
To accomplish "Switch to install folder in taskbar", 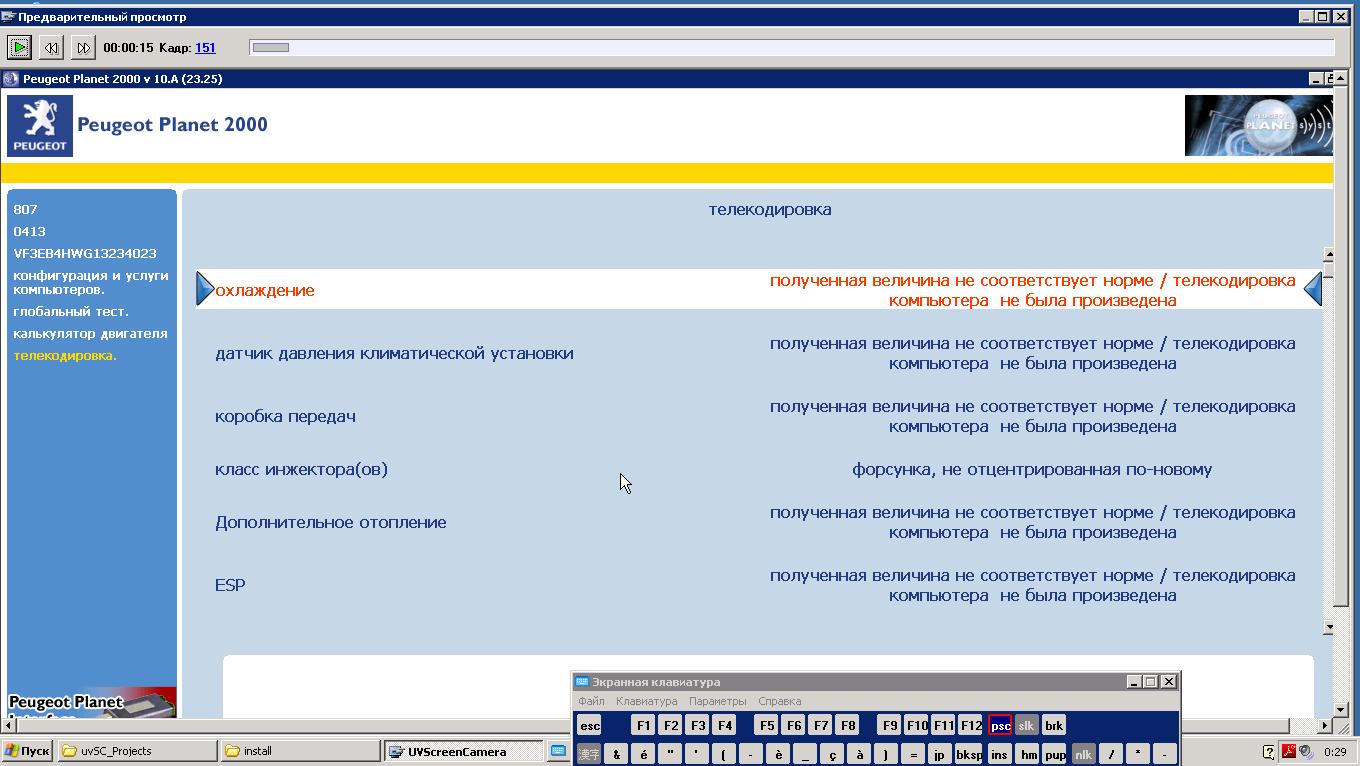I will pyautogui.click(x=301, y=751).
